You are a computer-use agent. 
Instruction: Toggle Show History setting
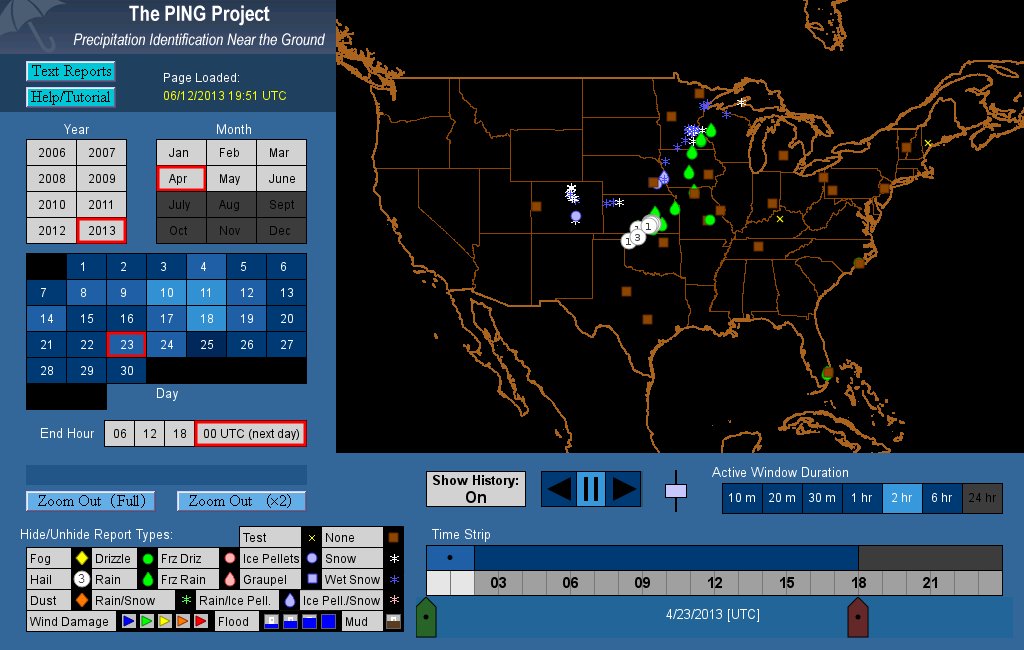476,489
